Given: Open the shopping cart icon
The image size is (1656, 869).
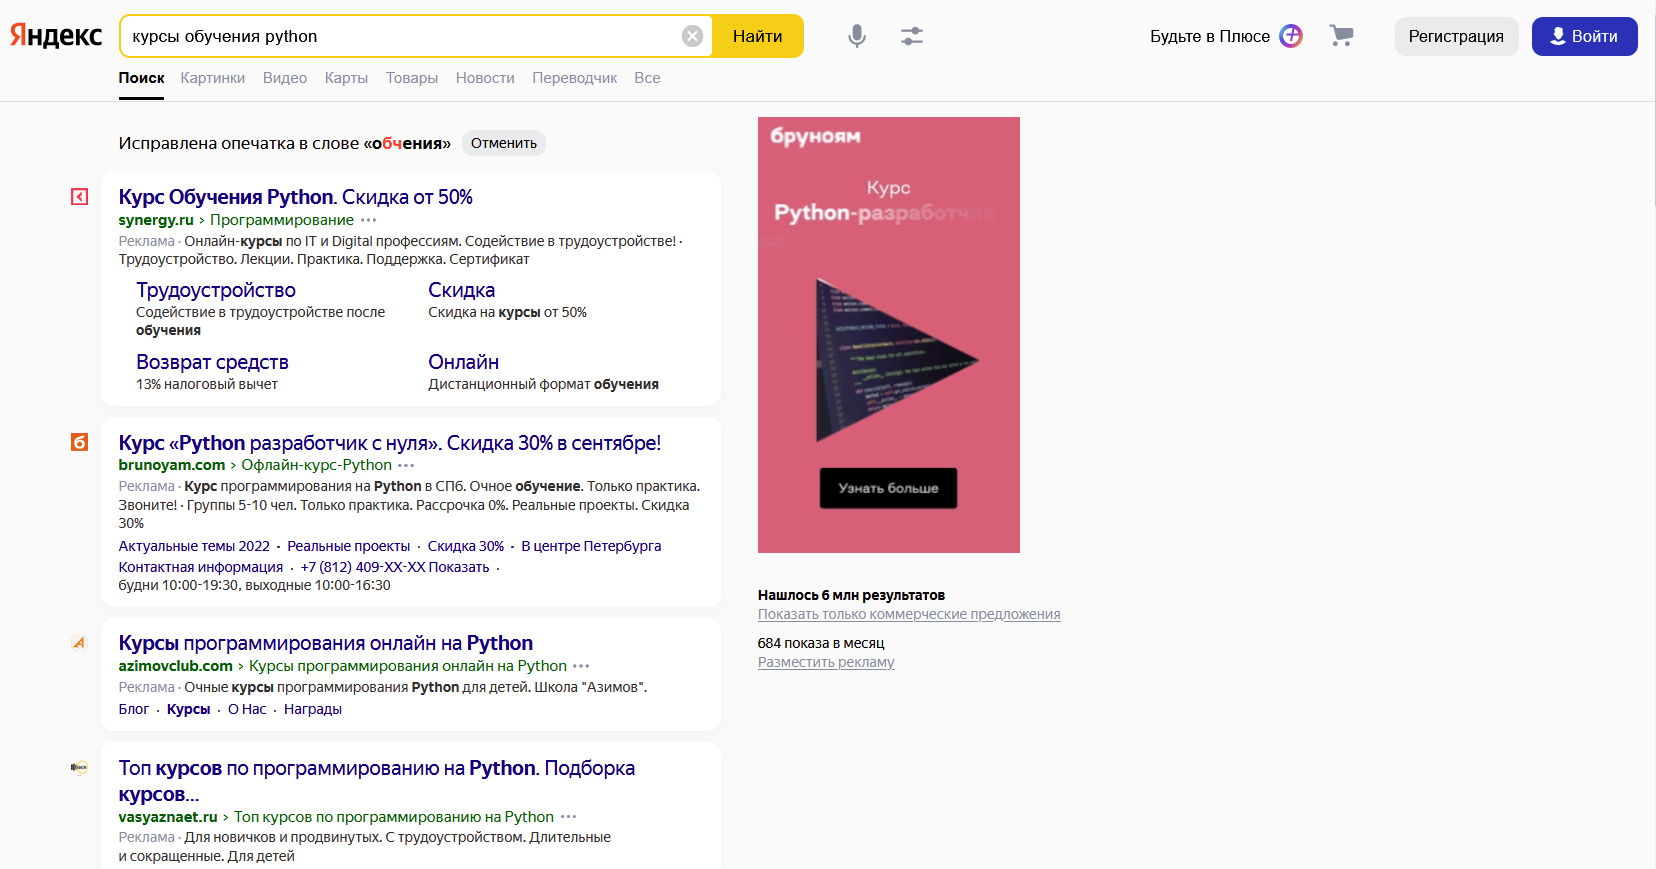Looking at the screenshot, I should (x=1341, y=36).
